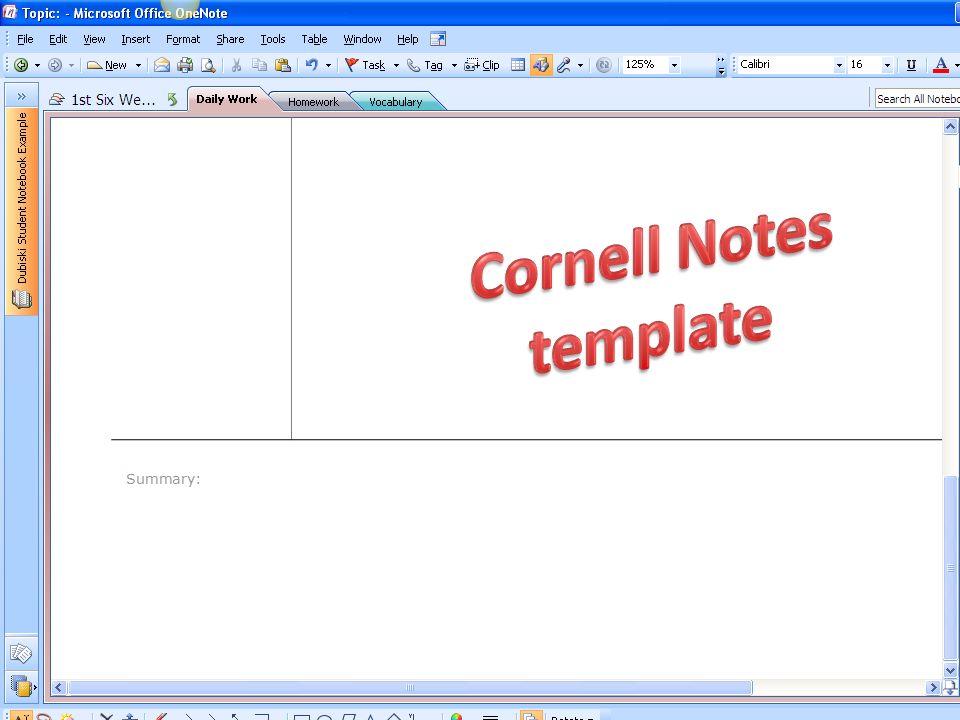960x720 pixels.
Task: Click the scroll left arrow
Action: click(x=59, y=688)
